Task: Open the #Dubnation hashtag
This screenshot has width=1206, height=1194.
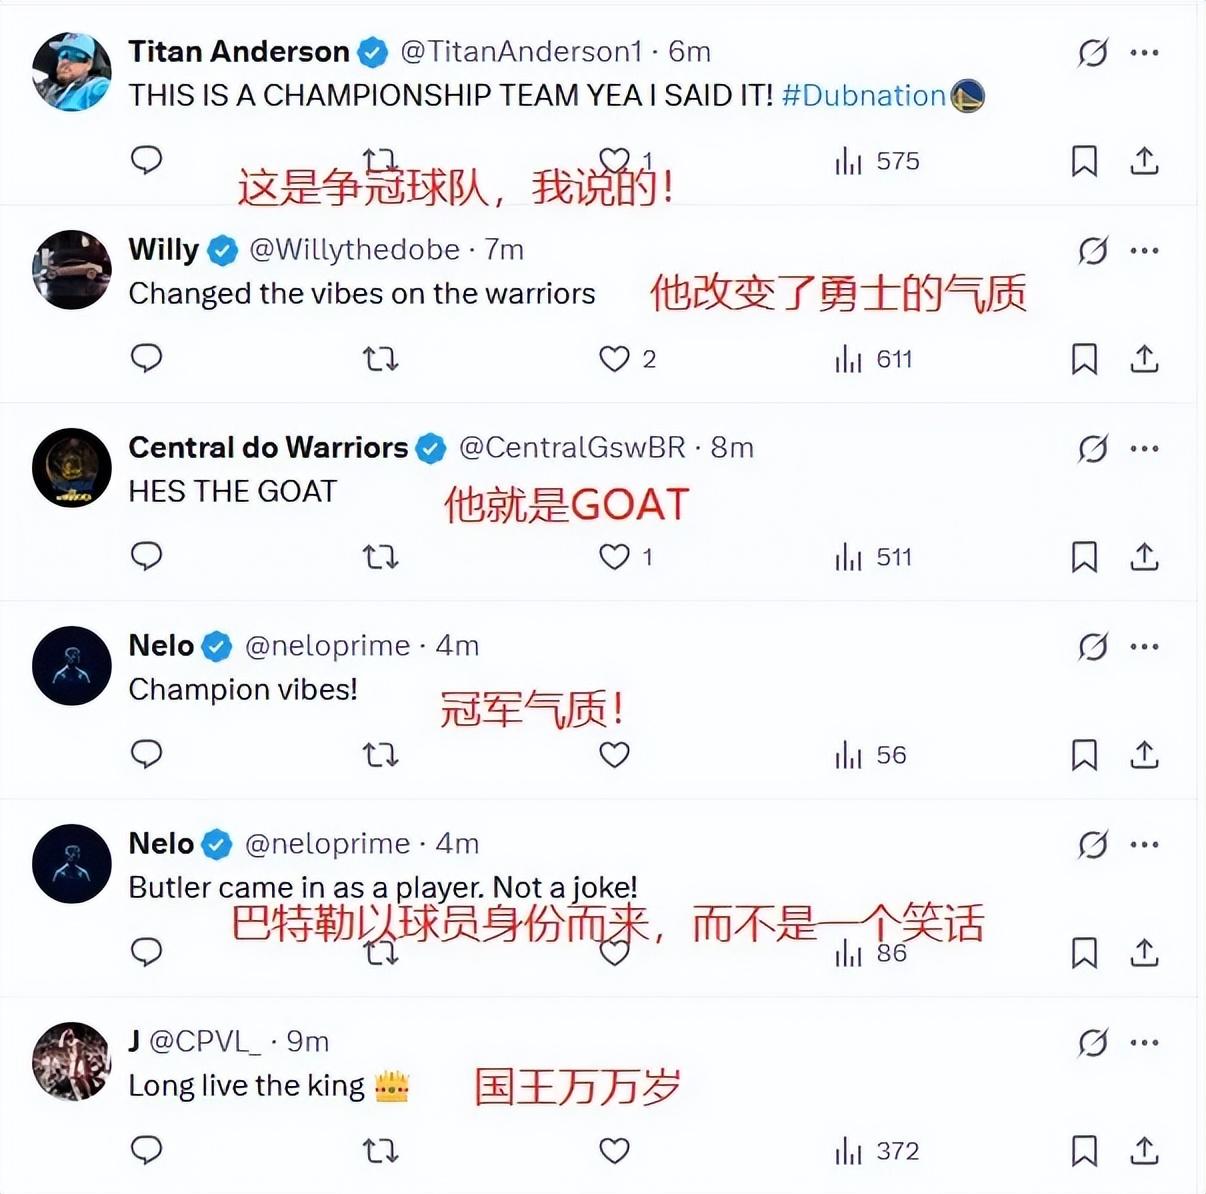Action: (864, 95)
